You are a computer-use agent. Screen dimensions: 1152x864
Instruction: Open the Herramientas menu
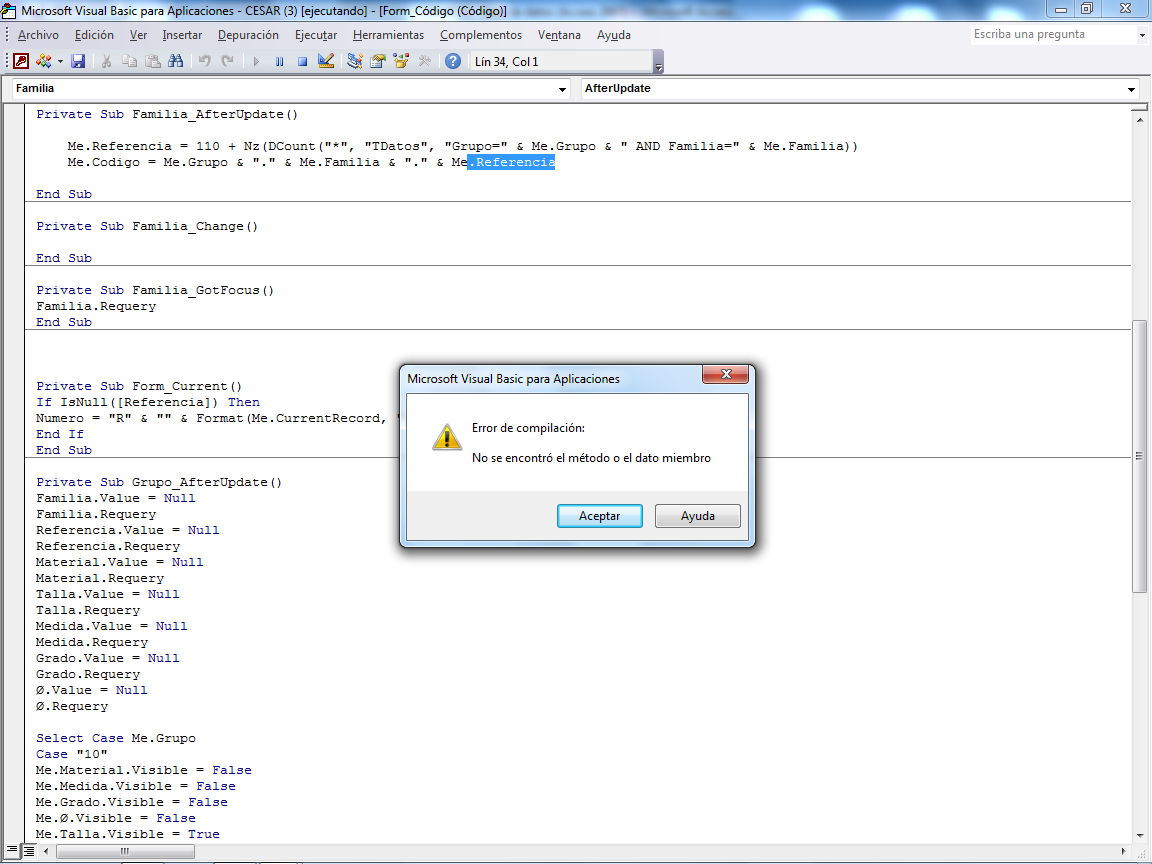click(x=388, y=35)
